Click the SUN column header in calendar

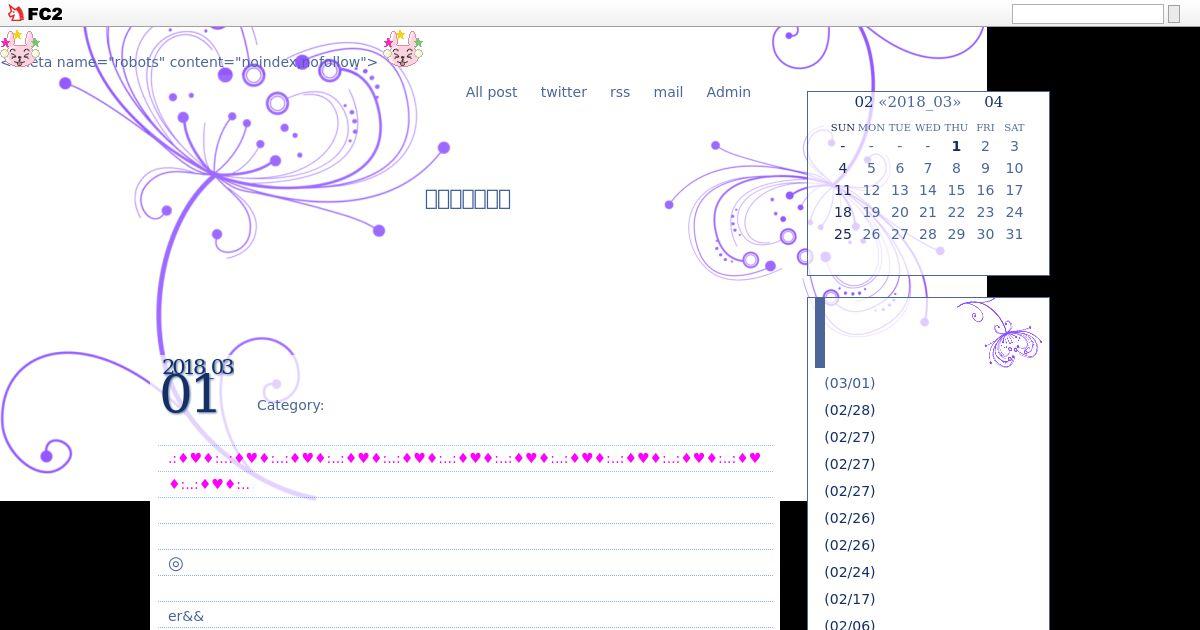pyautogui.click(x=843, y=127)
